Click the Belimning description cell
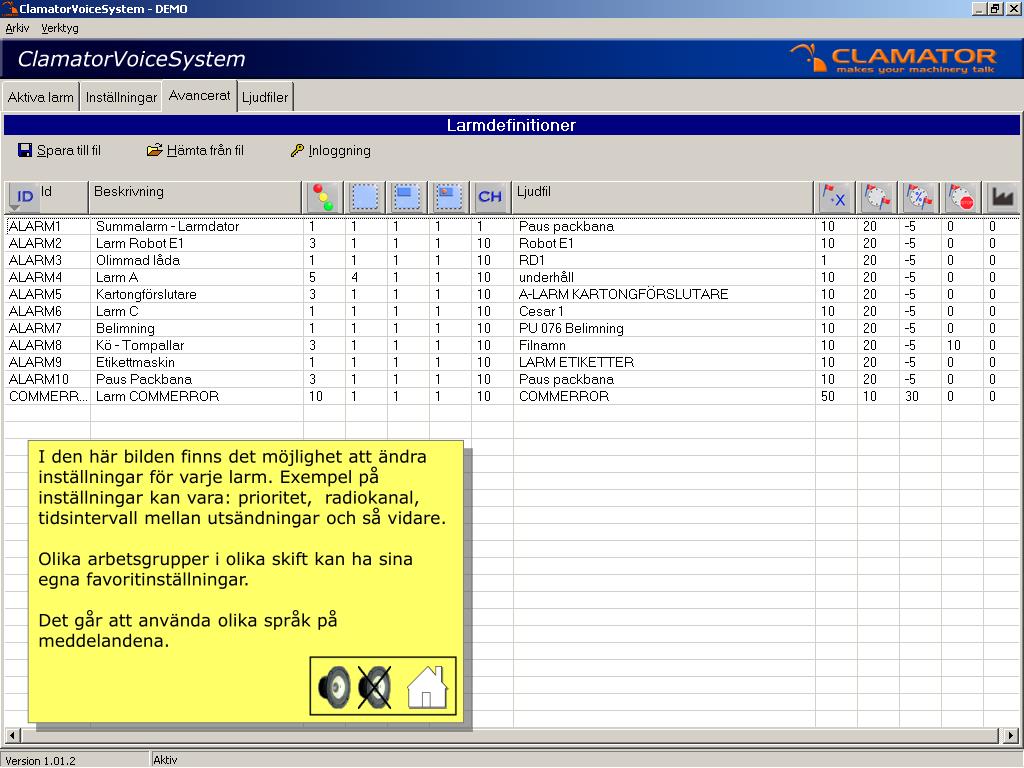Screen dimensions: 1024x768 coord(197,328)
